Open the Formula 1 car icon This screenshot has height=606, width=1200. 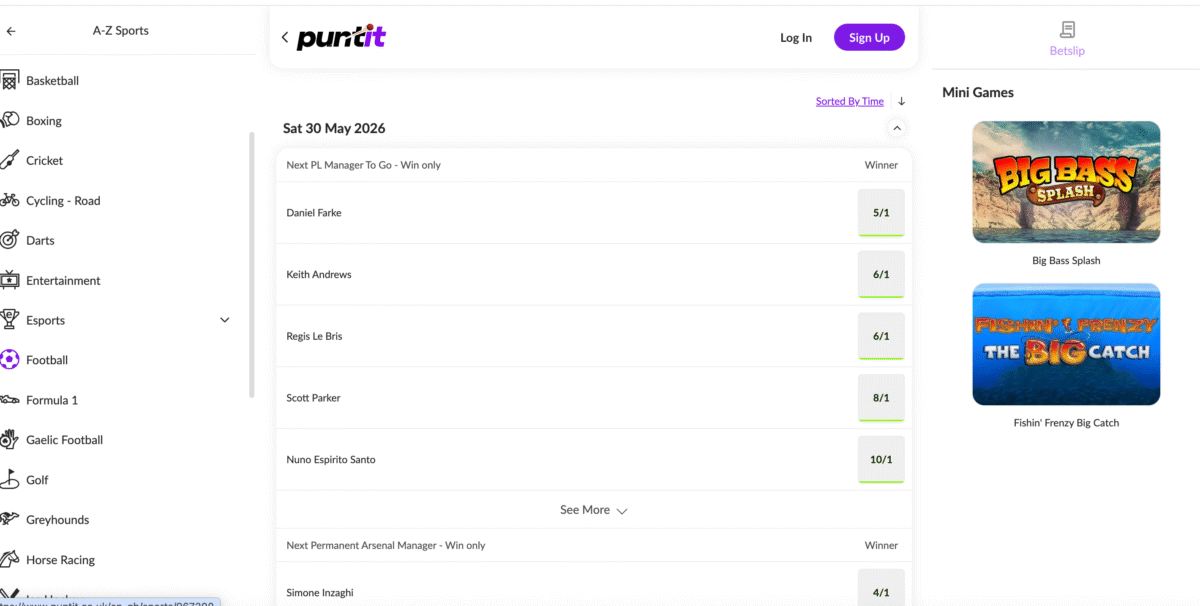[x=10, y=400]
